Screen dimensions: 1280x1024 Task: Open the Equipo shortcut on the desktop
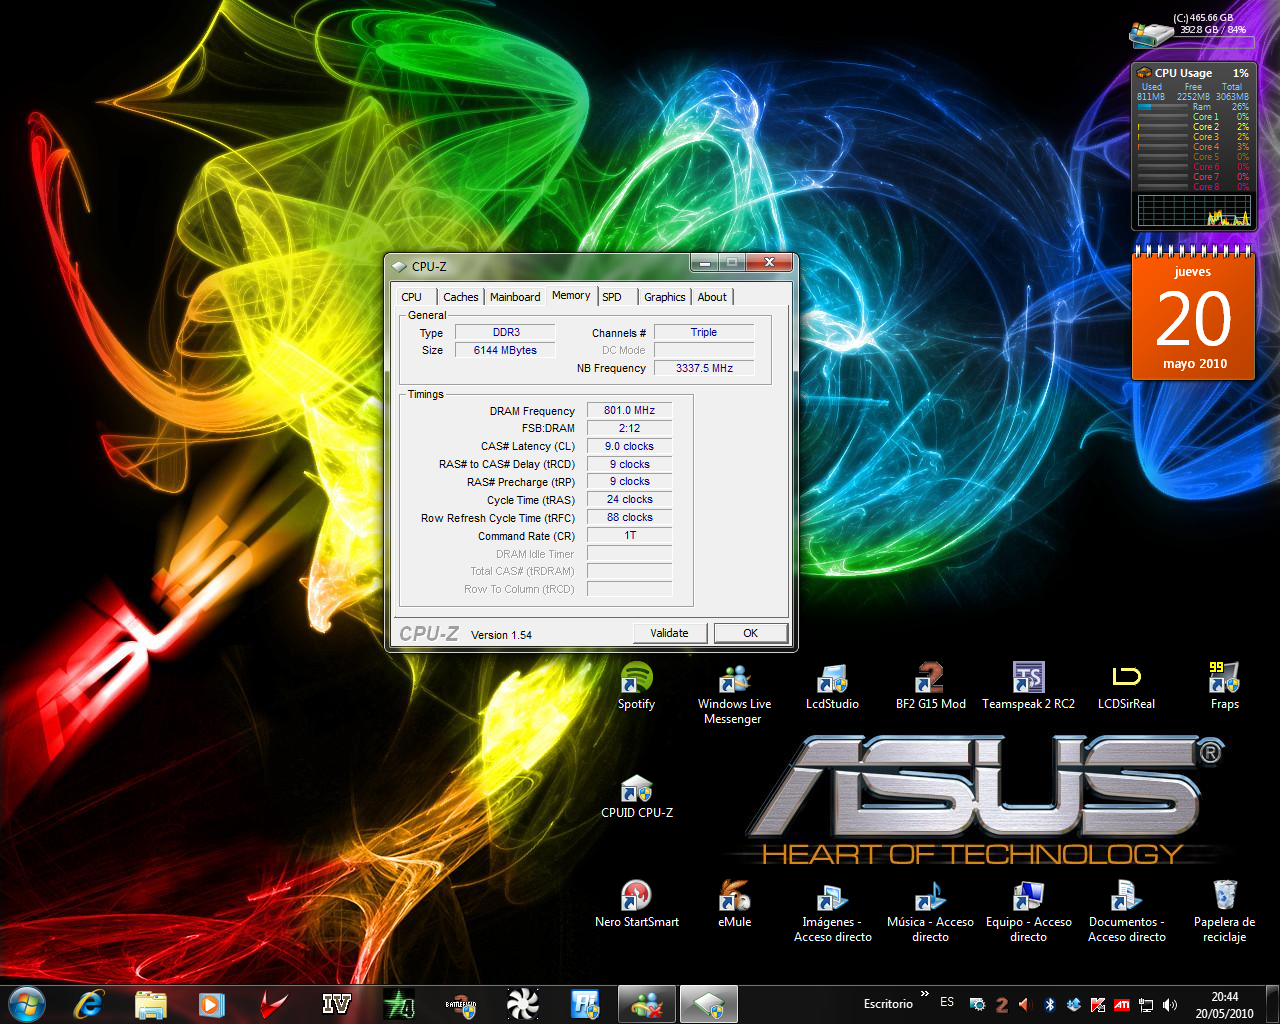tap(1028, 912)
